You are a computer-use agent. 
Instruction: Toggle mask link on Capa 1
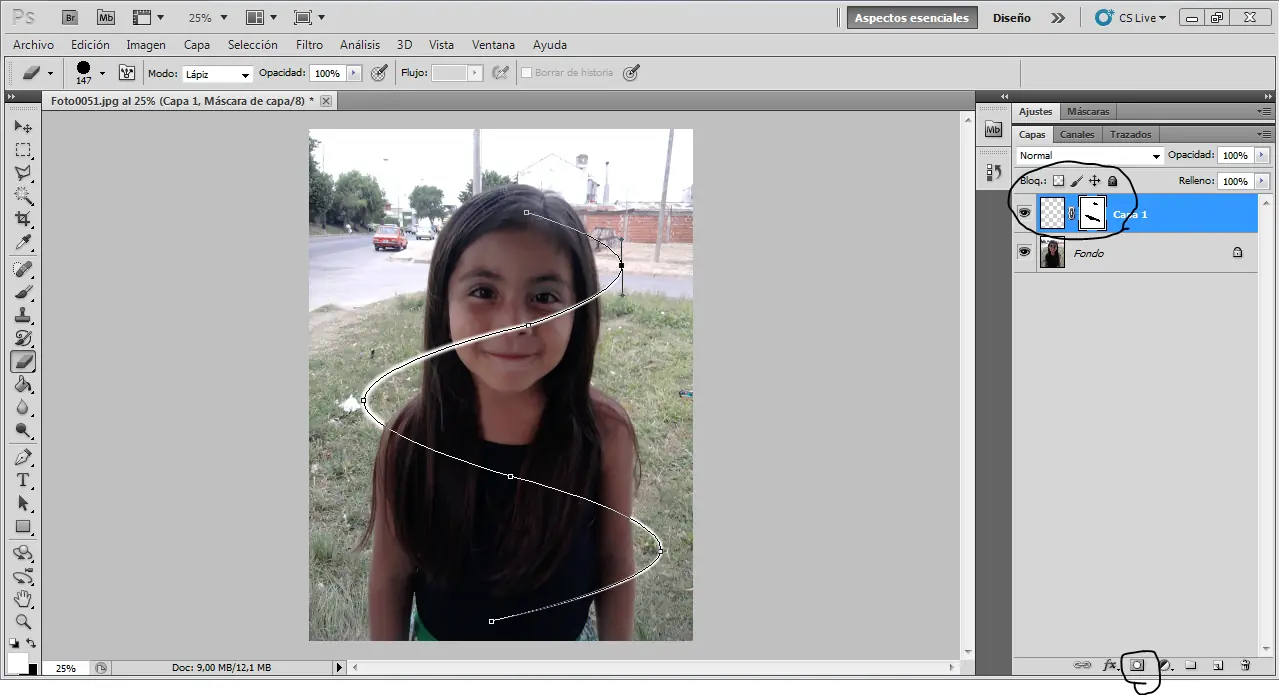[x=1072, y=213]
